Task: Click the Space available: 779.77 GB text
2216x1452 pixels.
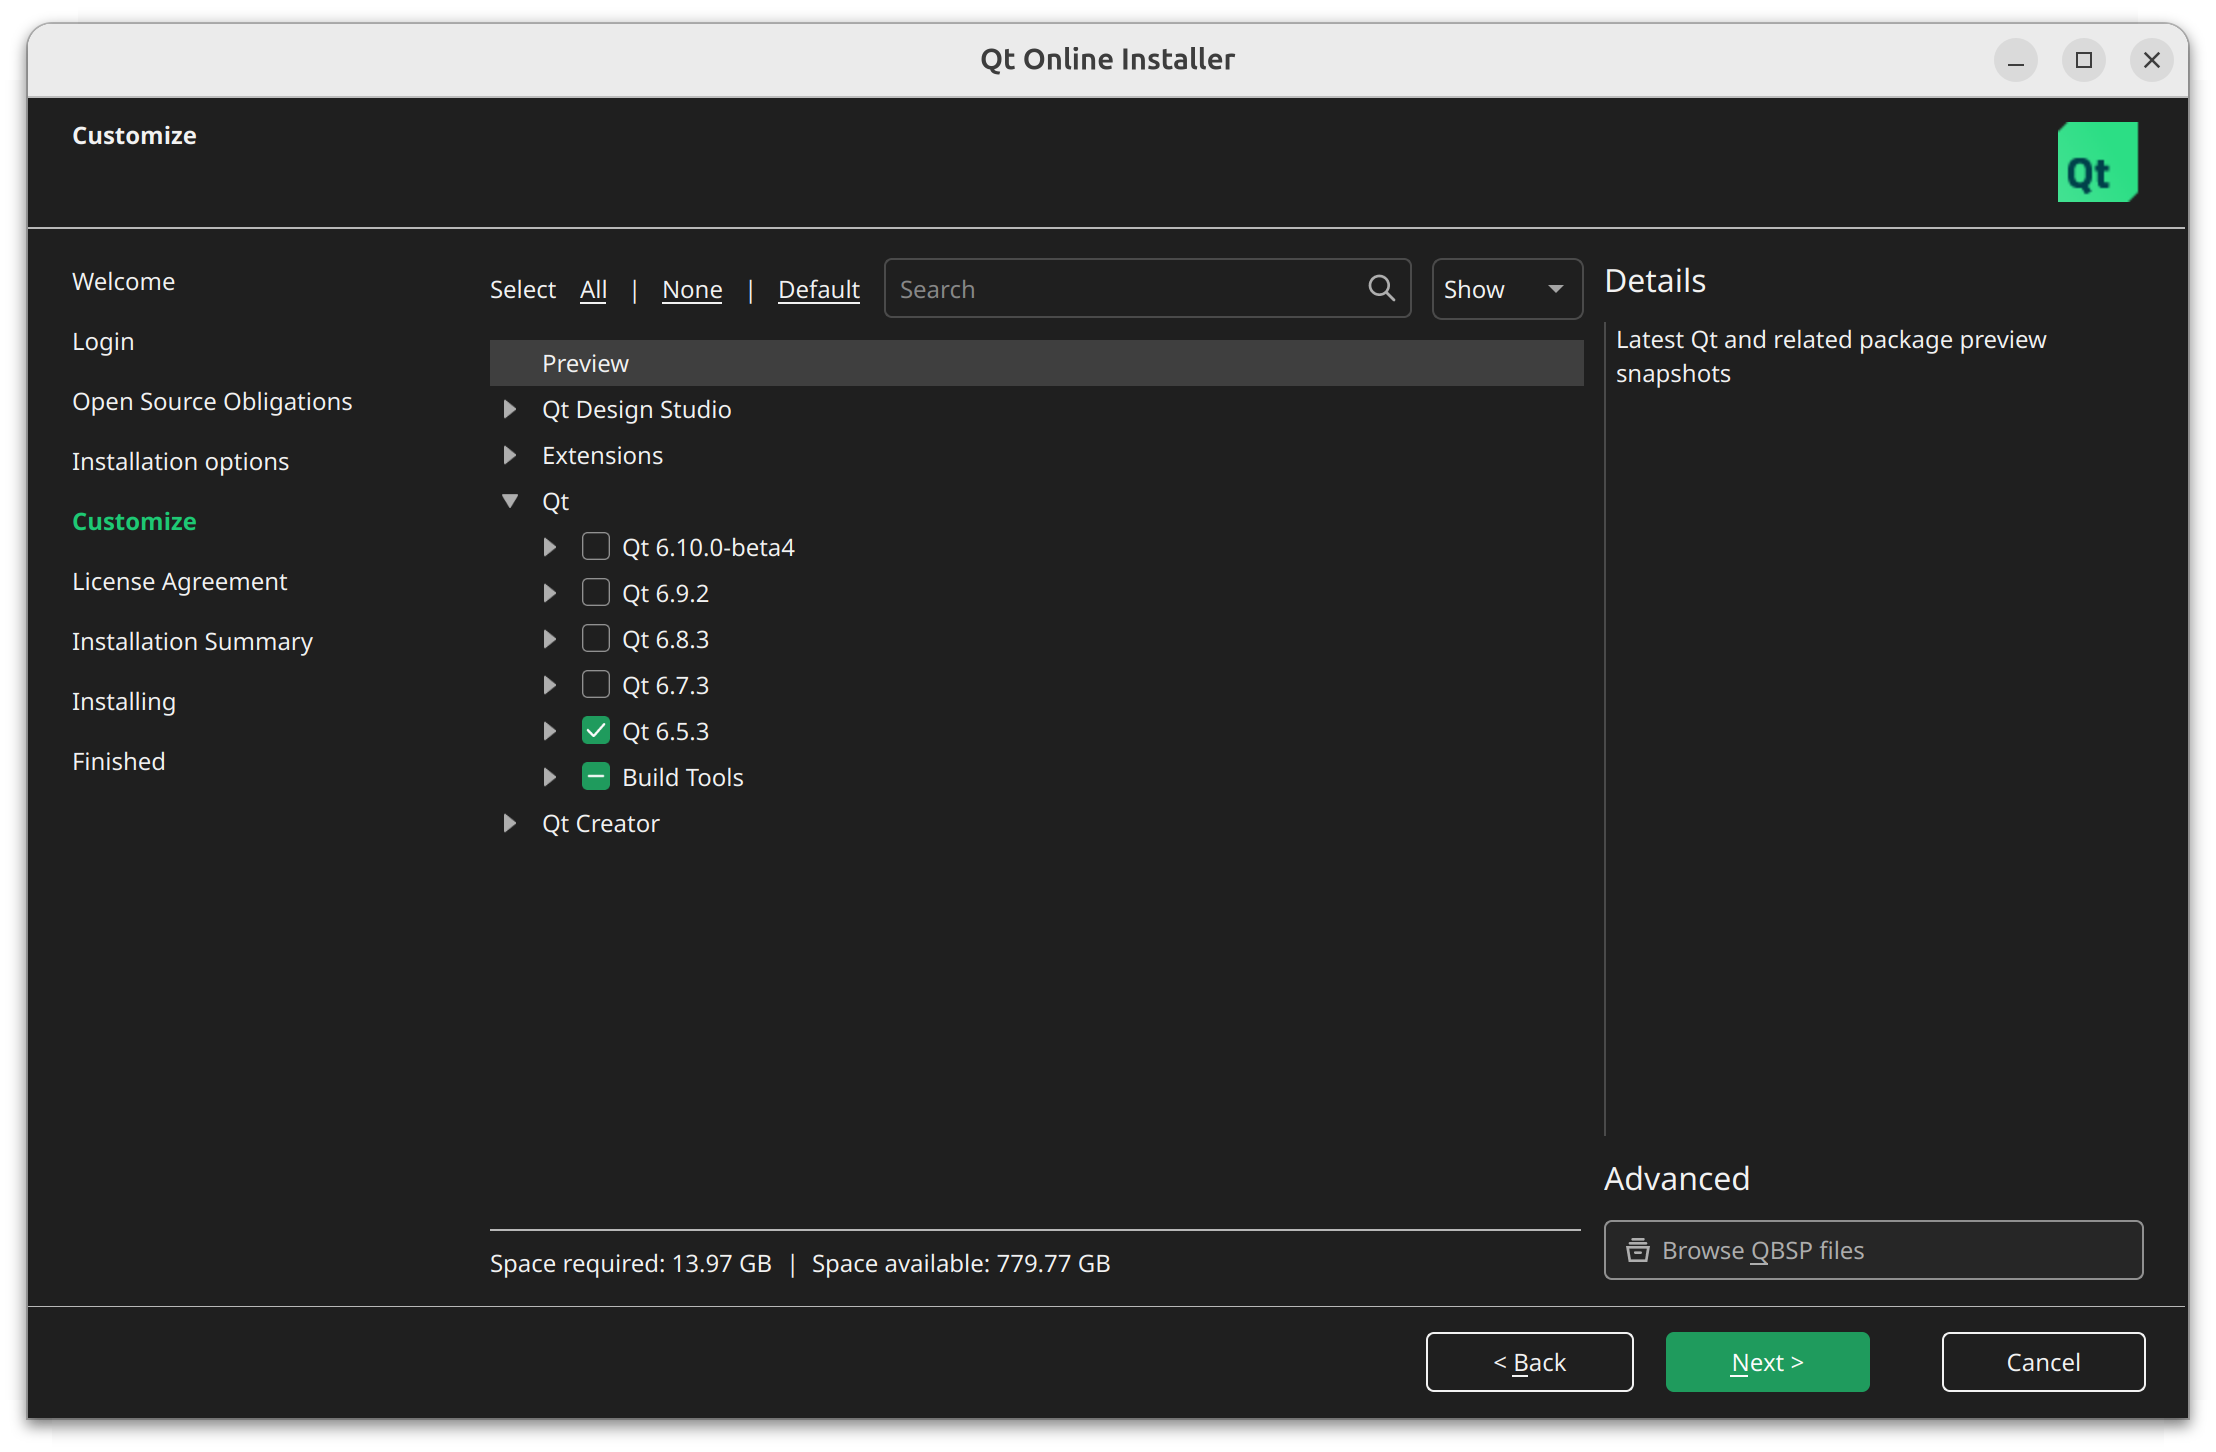Action: pyautogui.click(x=961, y=1263)
